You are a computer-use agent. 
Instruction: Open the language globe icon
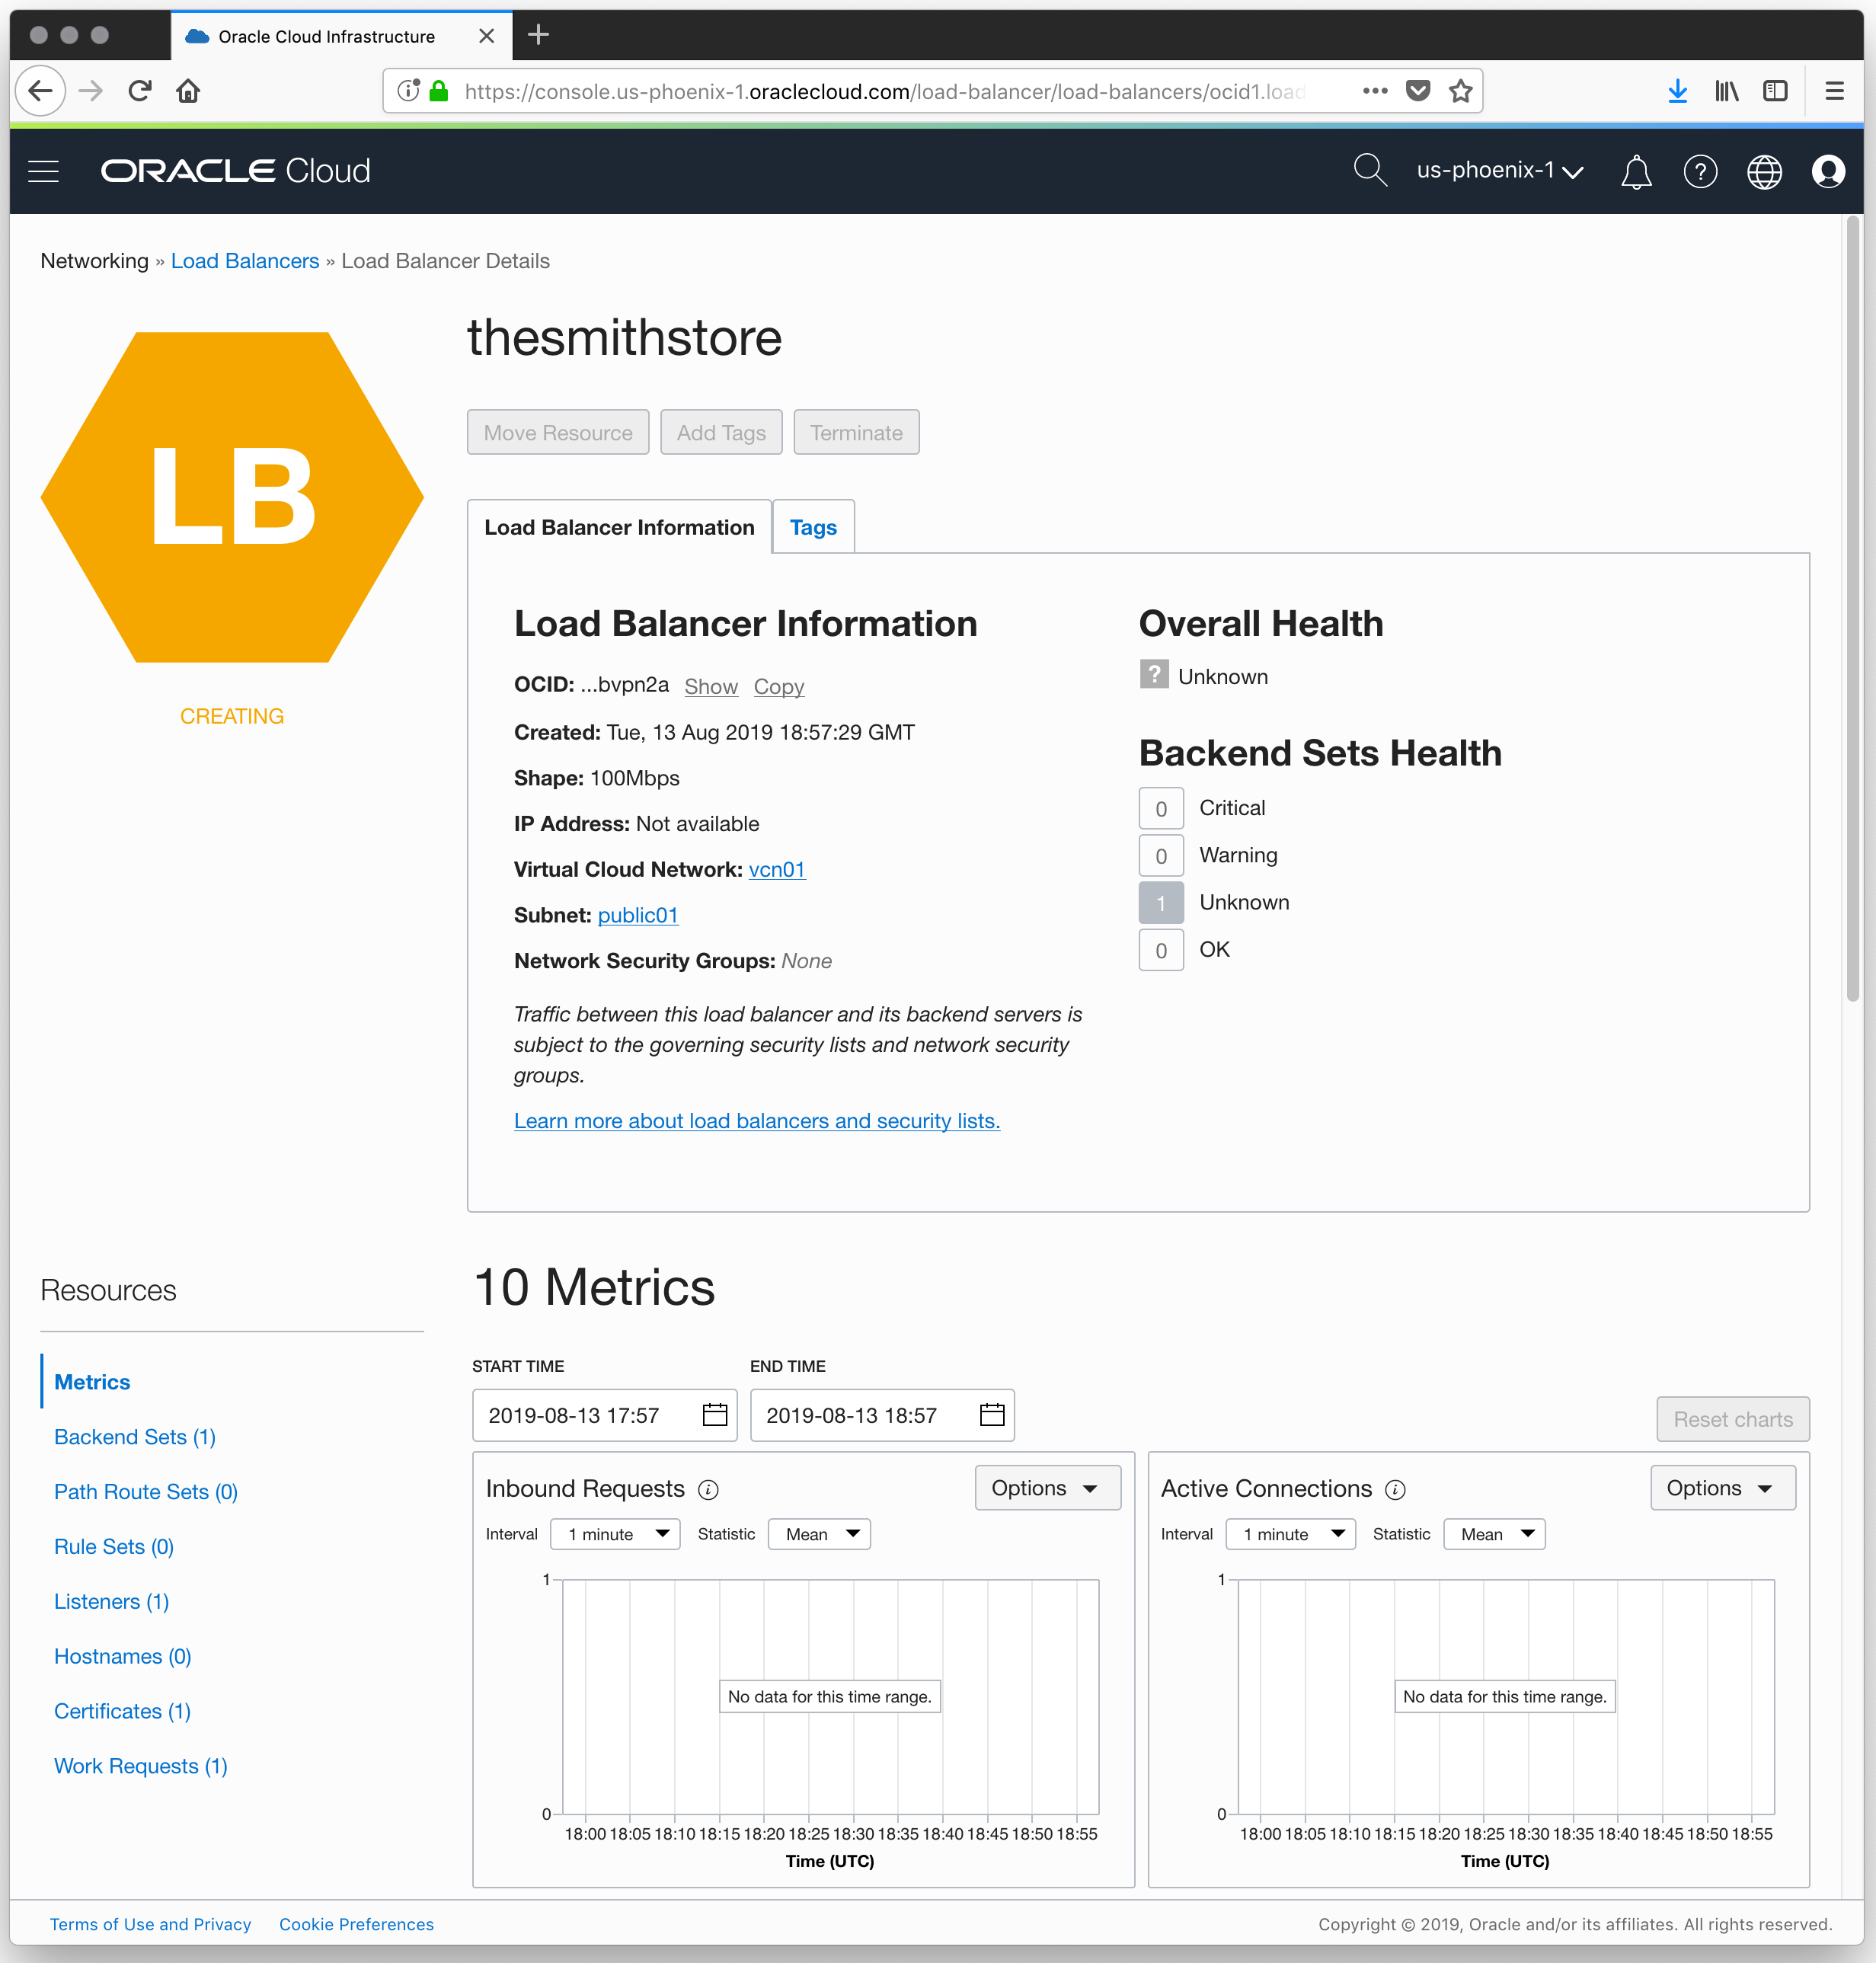1763,172
